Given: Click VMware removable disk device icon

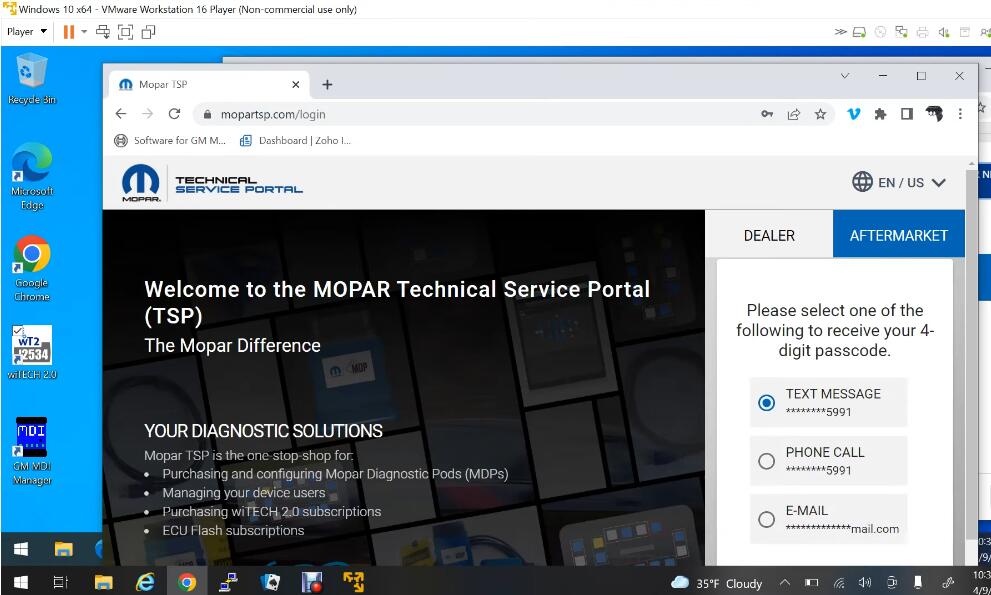Looking at the screenshot, I should (x=859, y=32).
